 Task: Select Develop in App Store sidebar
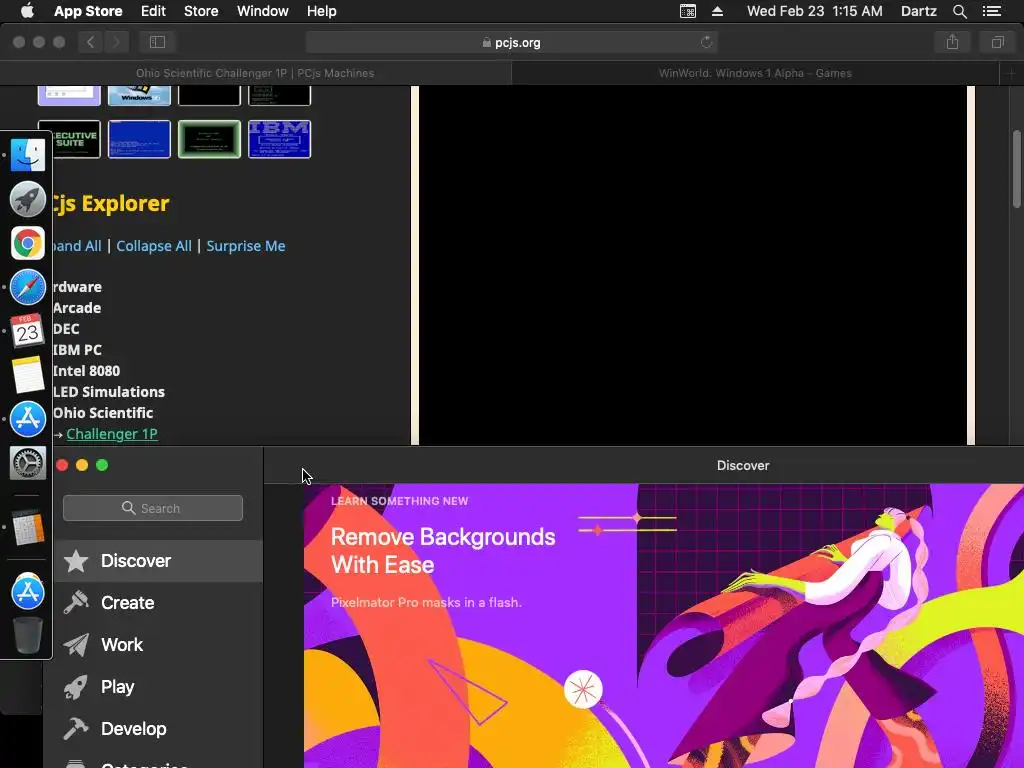pyautogui.click(x=158, y=729)
